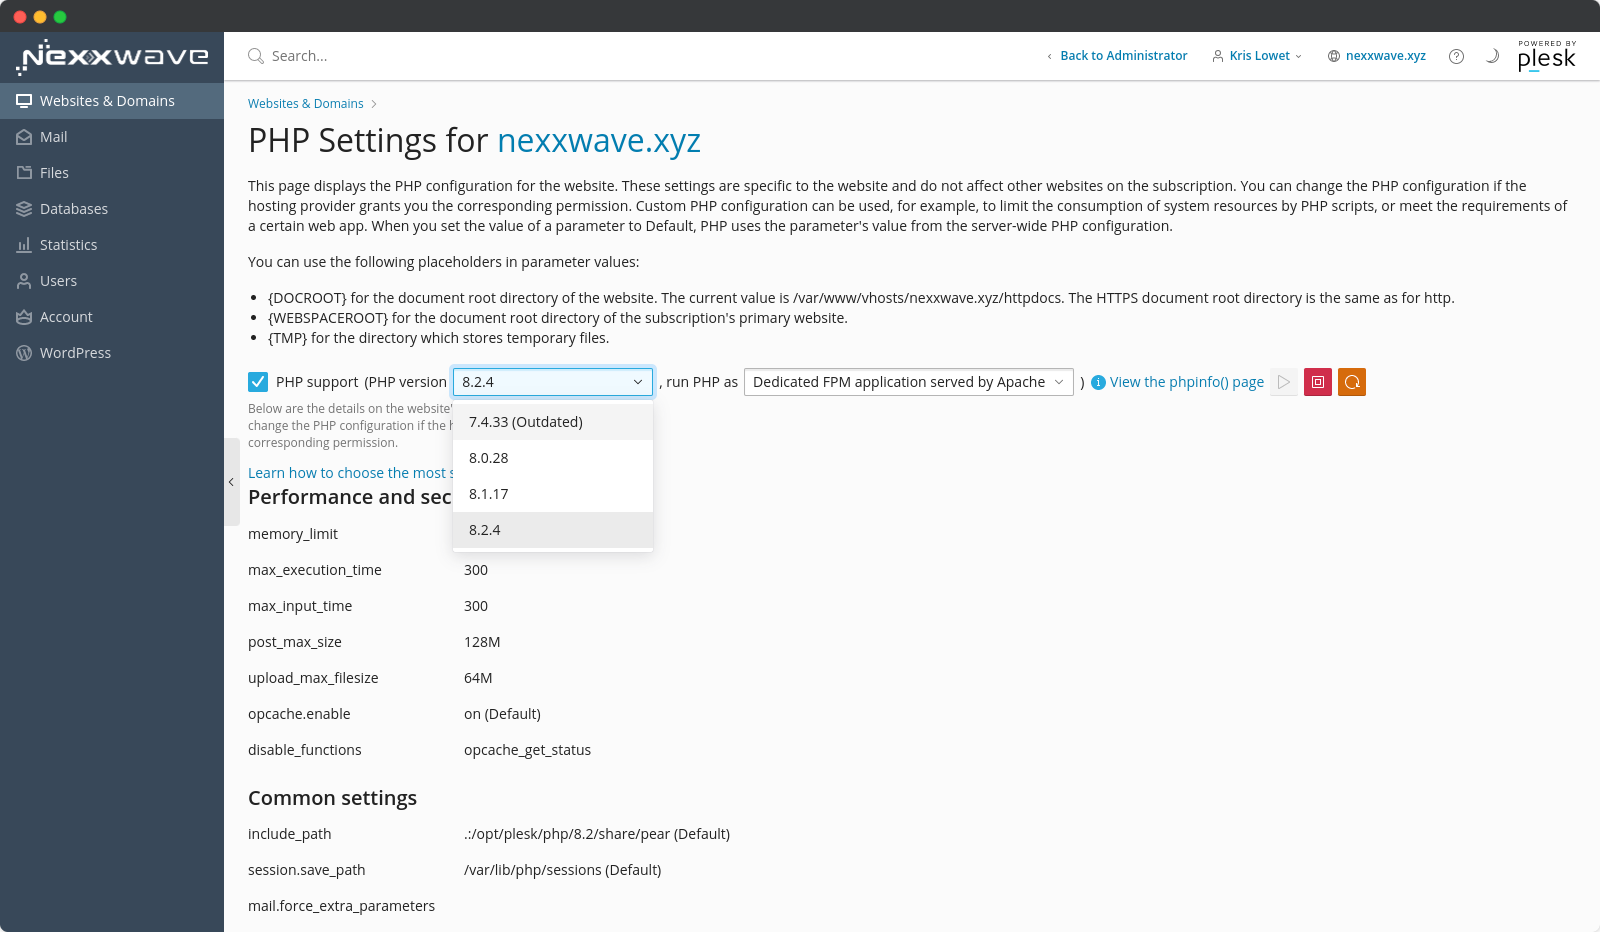
Task: Open the nexxwave.xyz title link
Action: coord(599,141)
